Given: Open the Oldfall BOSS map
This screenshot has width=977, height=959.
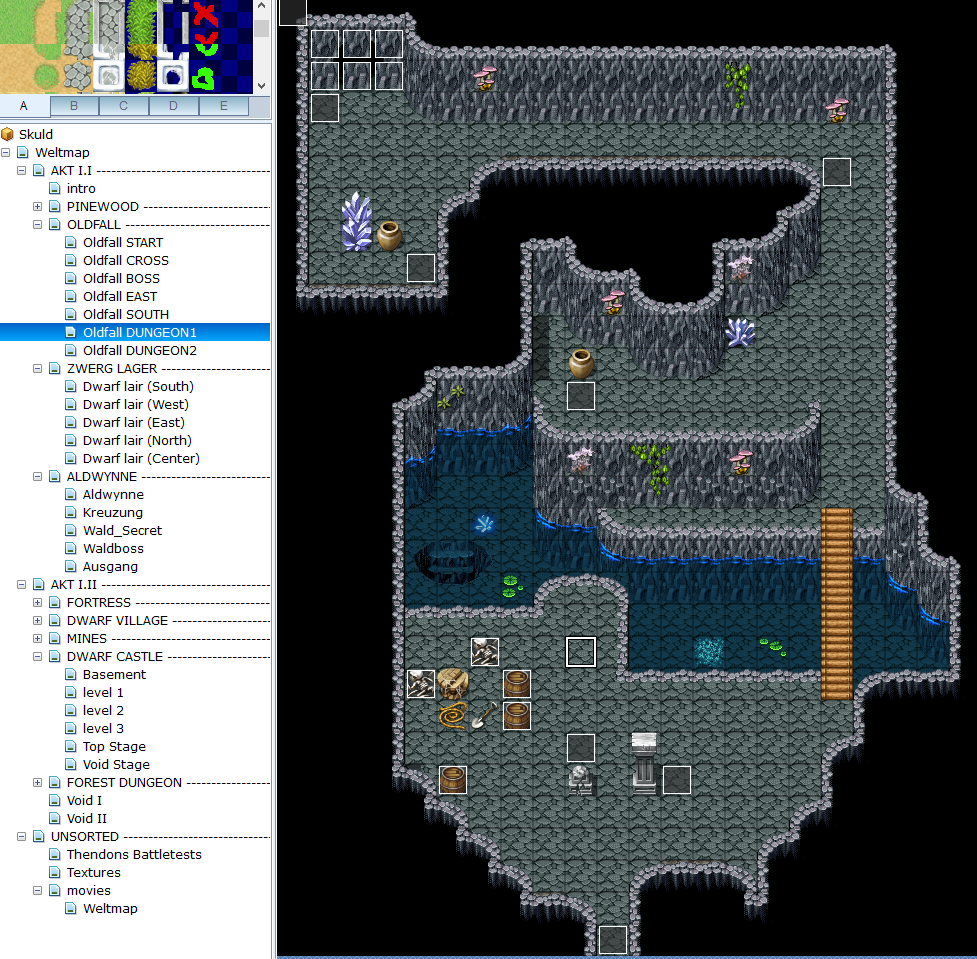Looking at the screenshot, I should [121, 278].
